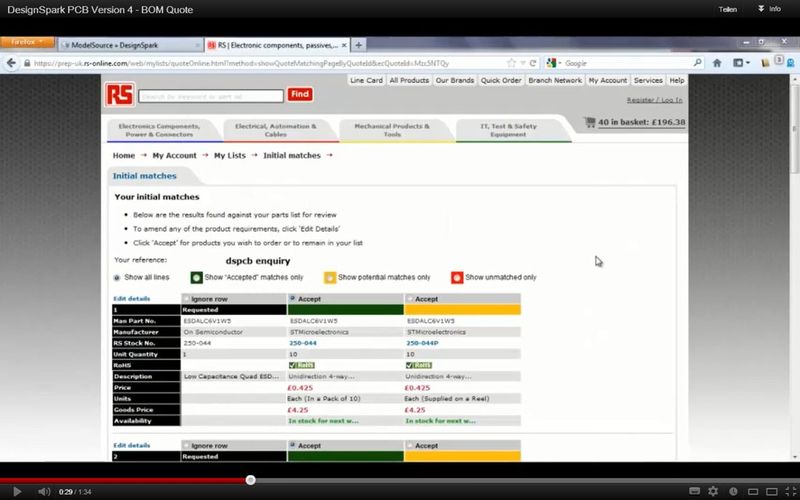Image resolution: width=800 pixels, height=500 pixels.
Task: Mute the video volume speaker icon
Action: tap(44, 491)
